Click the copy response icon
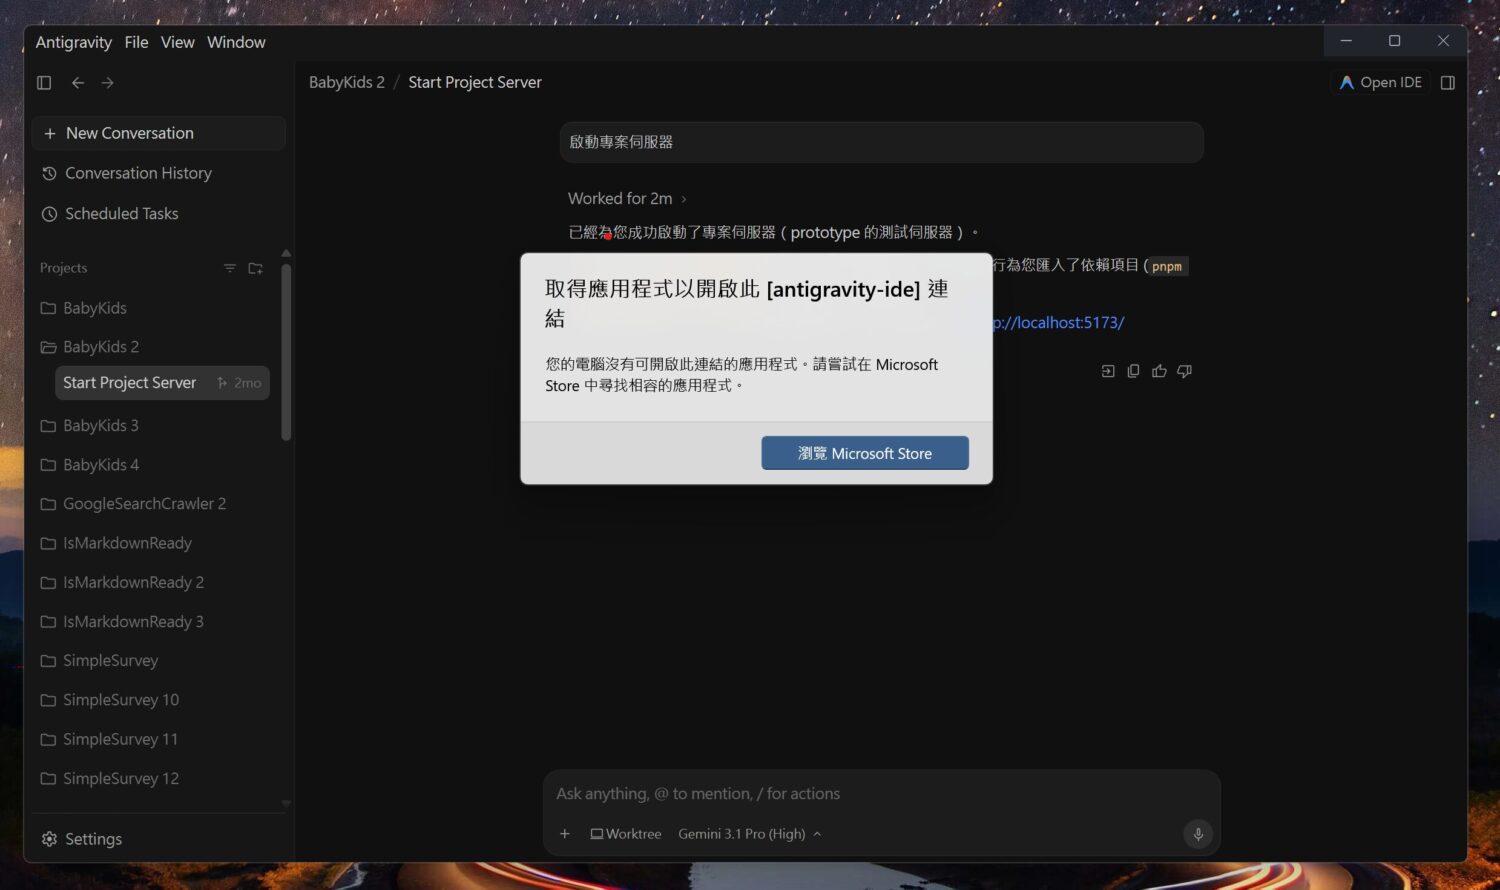Viewport: 1500px width, 890px height. [x=1133, y=371]
